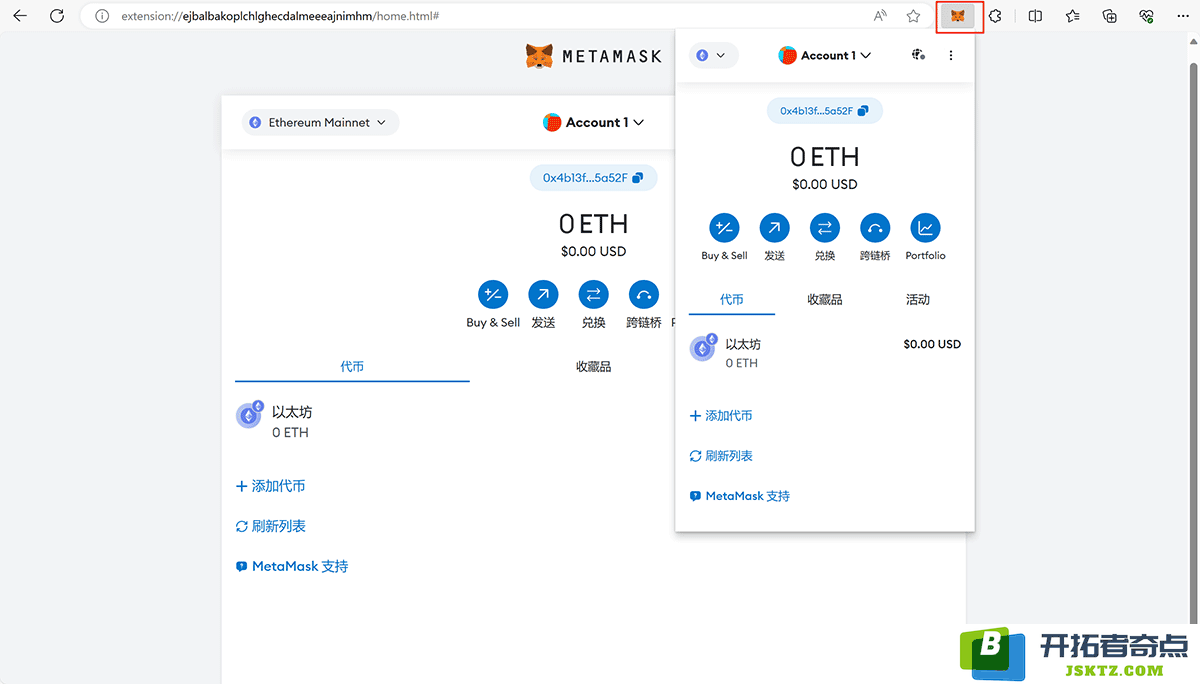Image resolution: width=1200 pixels, height=684 pixels.
Task: Click 兑换 swap icon on main page
Action: click(593, 295)
